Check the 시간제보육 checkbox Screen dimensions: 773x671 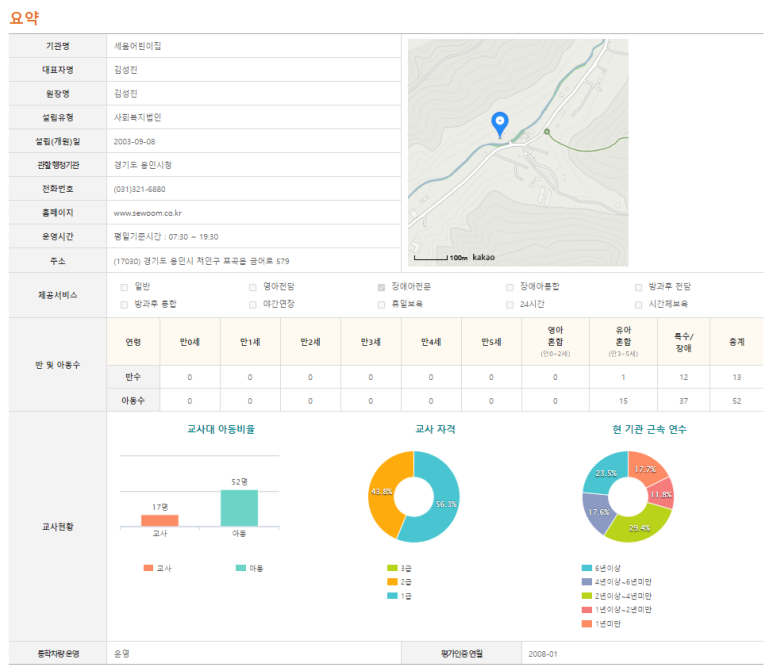click(638, 305)
